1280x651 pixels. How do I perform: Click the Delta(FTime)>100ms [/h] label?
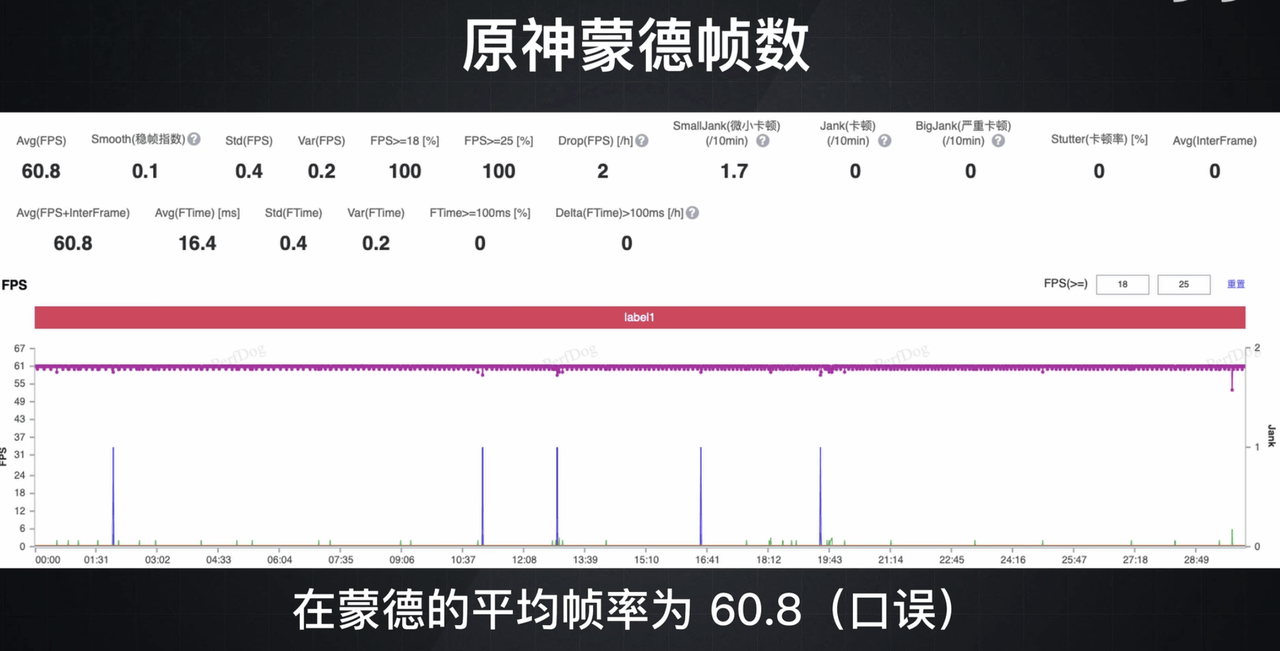coord(619,213)
